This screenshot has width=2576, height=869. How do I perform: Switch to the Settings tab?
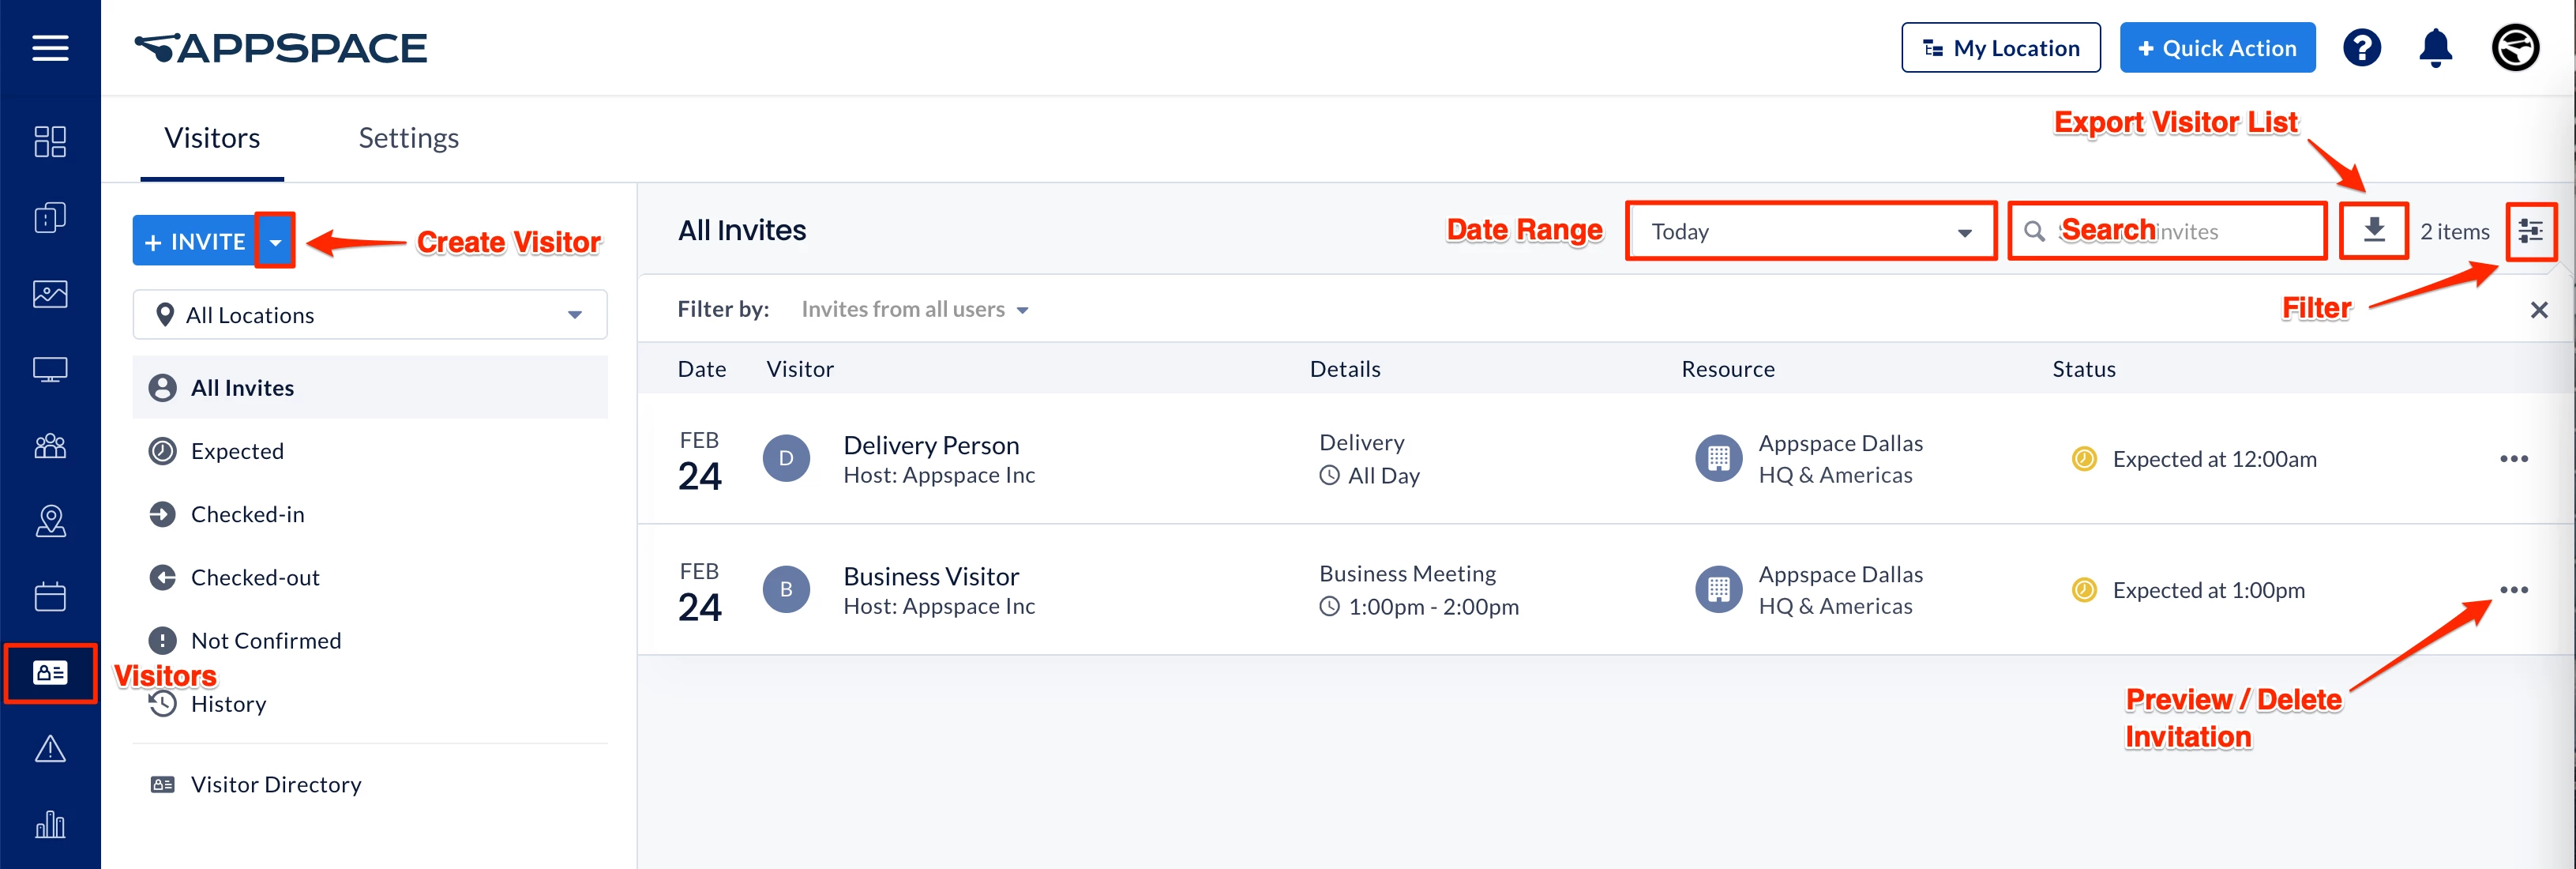[x=408, y=138]
